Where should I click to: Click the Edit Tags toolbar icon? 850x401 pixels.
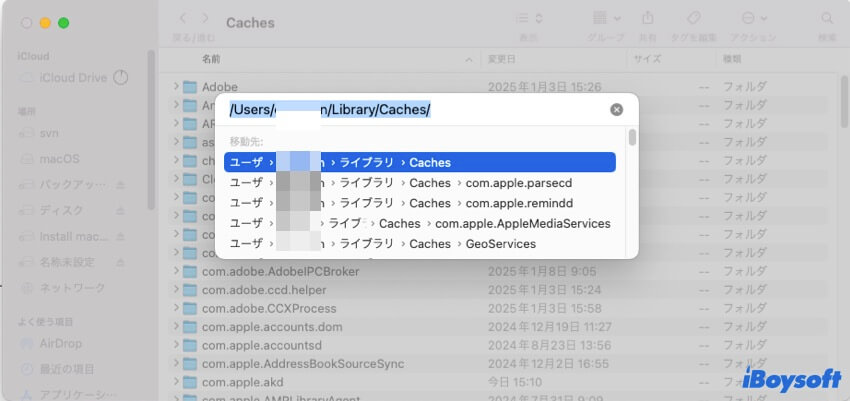pos(693,19)
